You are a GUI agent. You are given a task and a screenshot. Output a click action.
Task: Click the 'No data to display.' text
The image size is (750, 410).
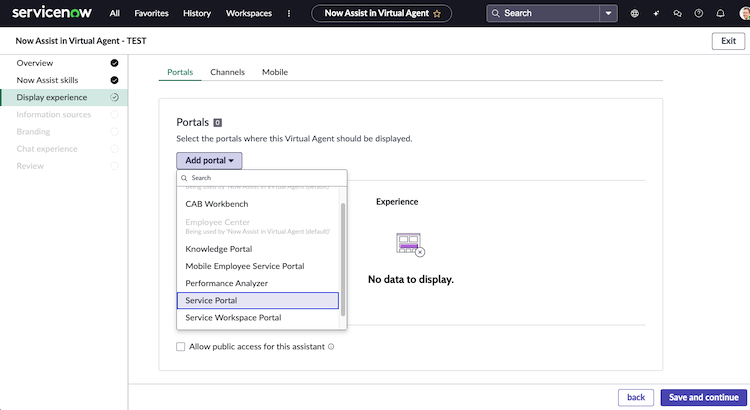410,279
